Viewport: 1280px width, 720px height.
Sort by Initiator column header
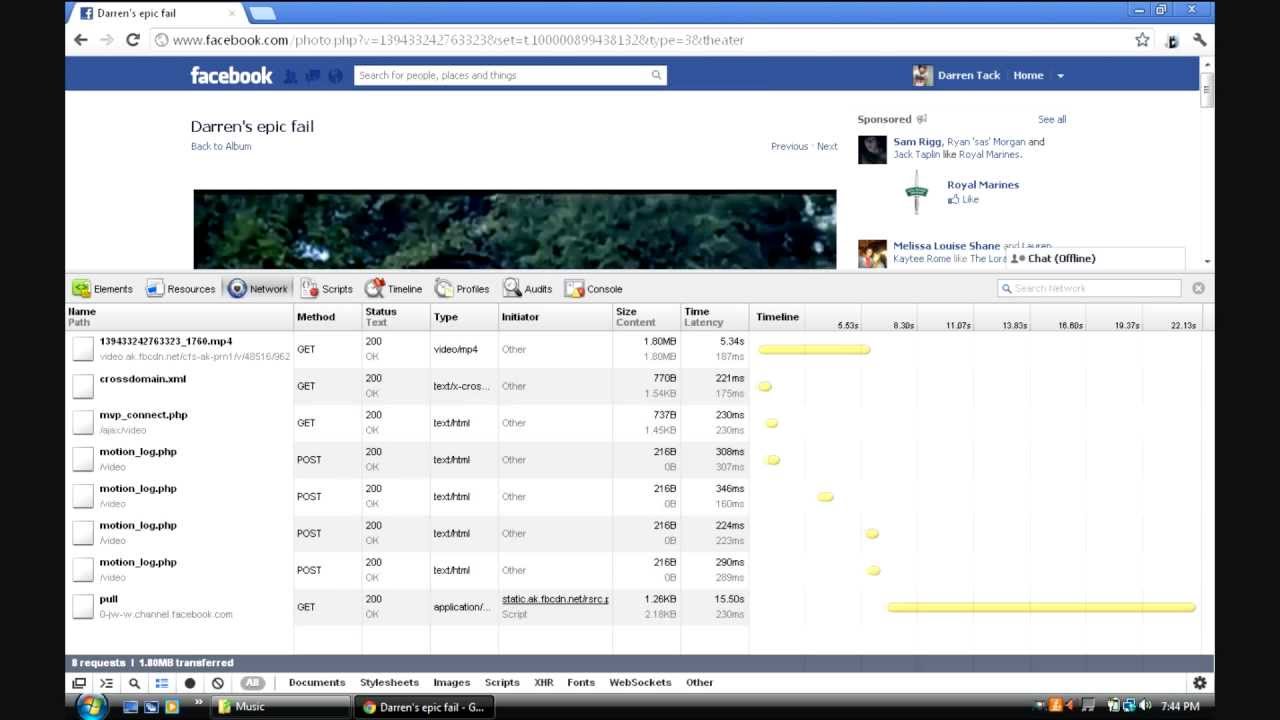pyautogui.click(x=555, y=317)
